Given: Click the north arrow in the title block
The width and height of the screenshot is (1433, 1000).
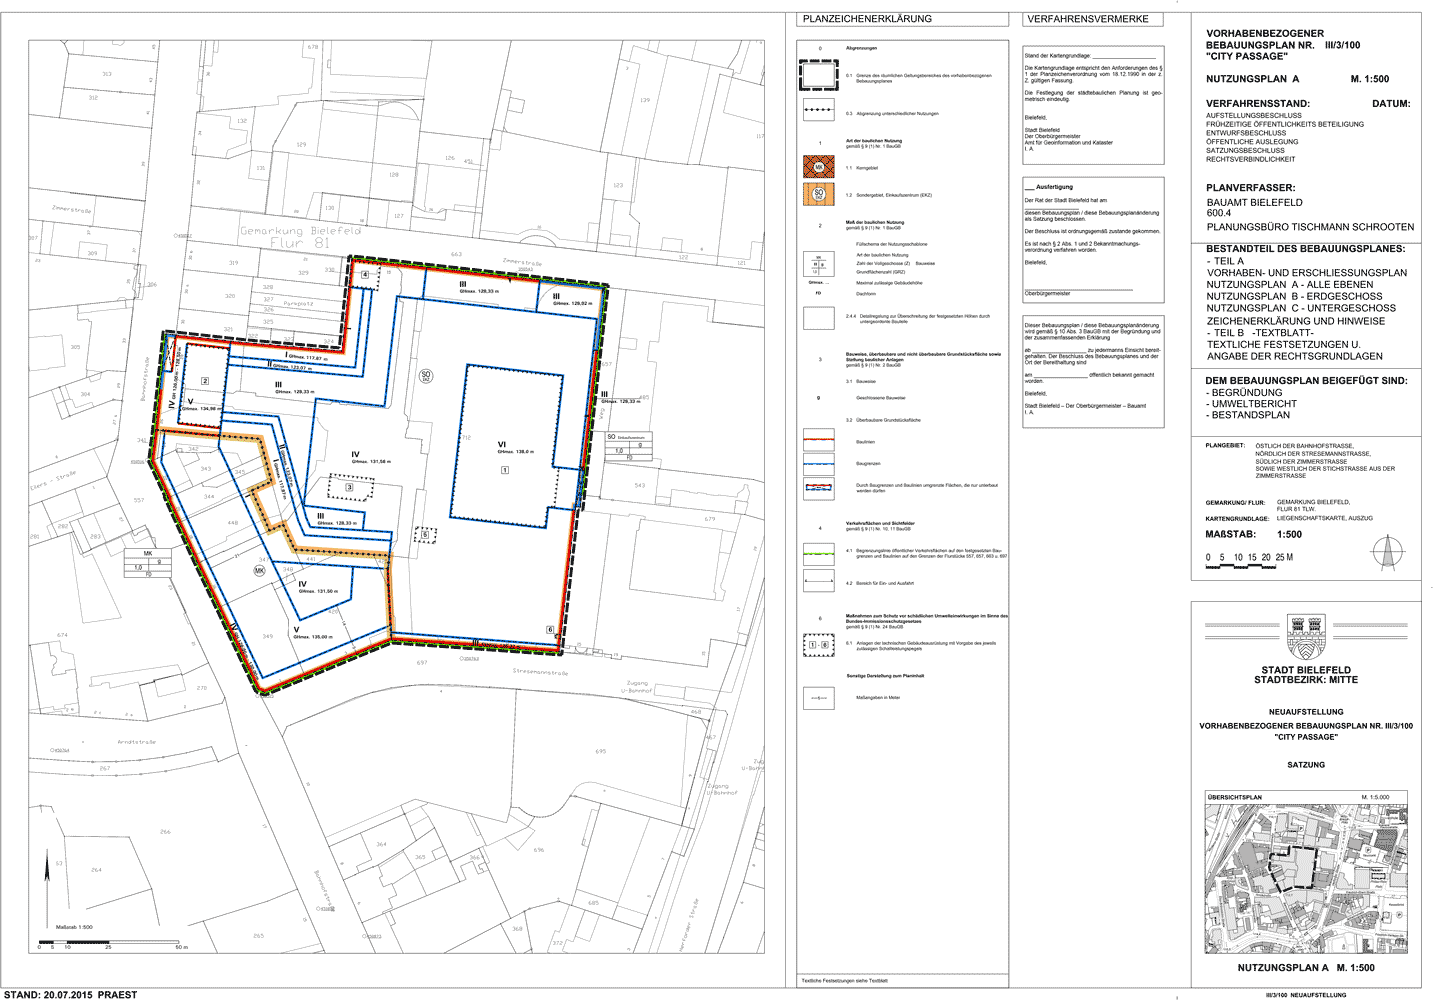Looking at the screenshot, I should (1385, 553).
